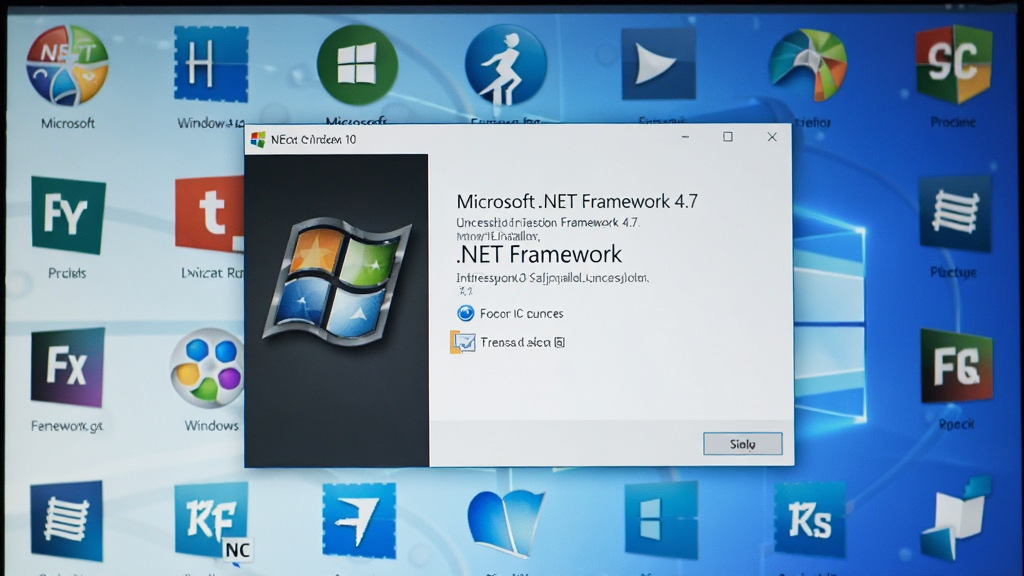
Task: Open the colorful dots icon labeled Windows
Action: click(207, 368)
